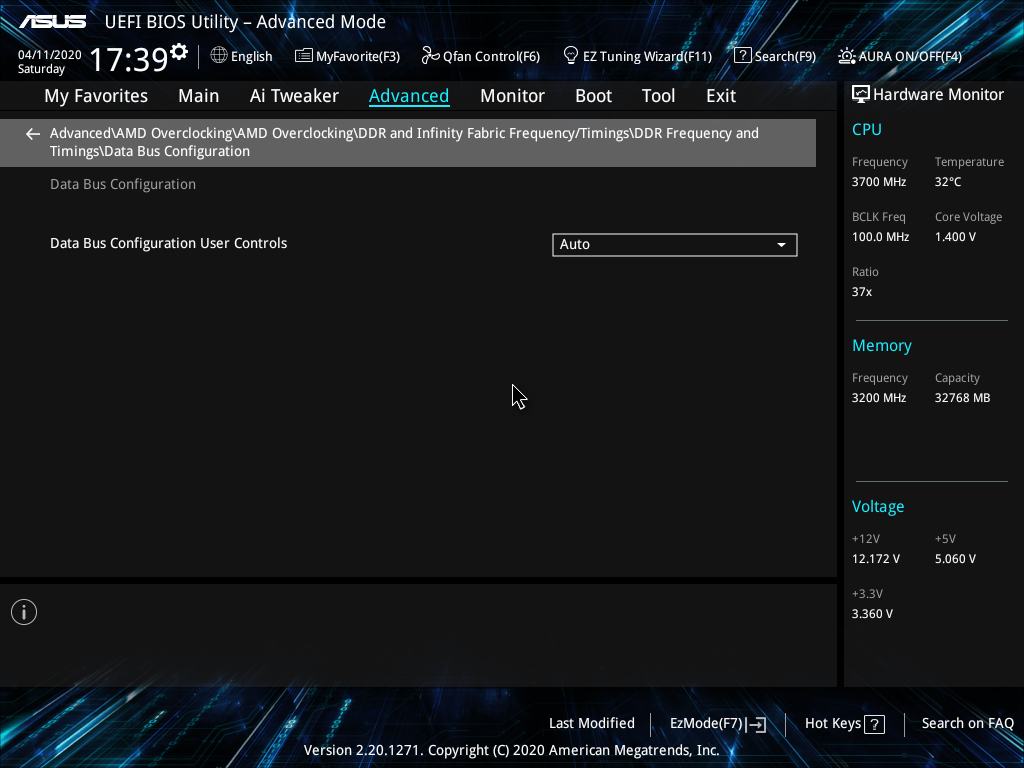Click the EzMode exit arrow icon
1024x768 pixels.
[x=756, y=724]
